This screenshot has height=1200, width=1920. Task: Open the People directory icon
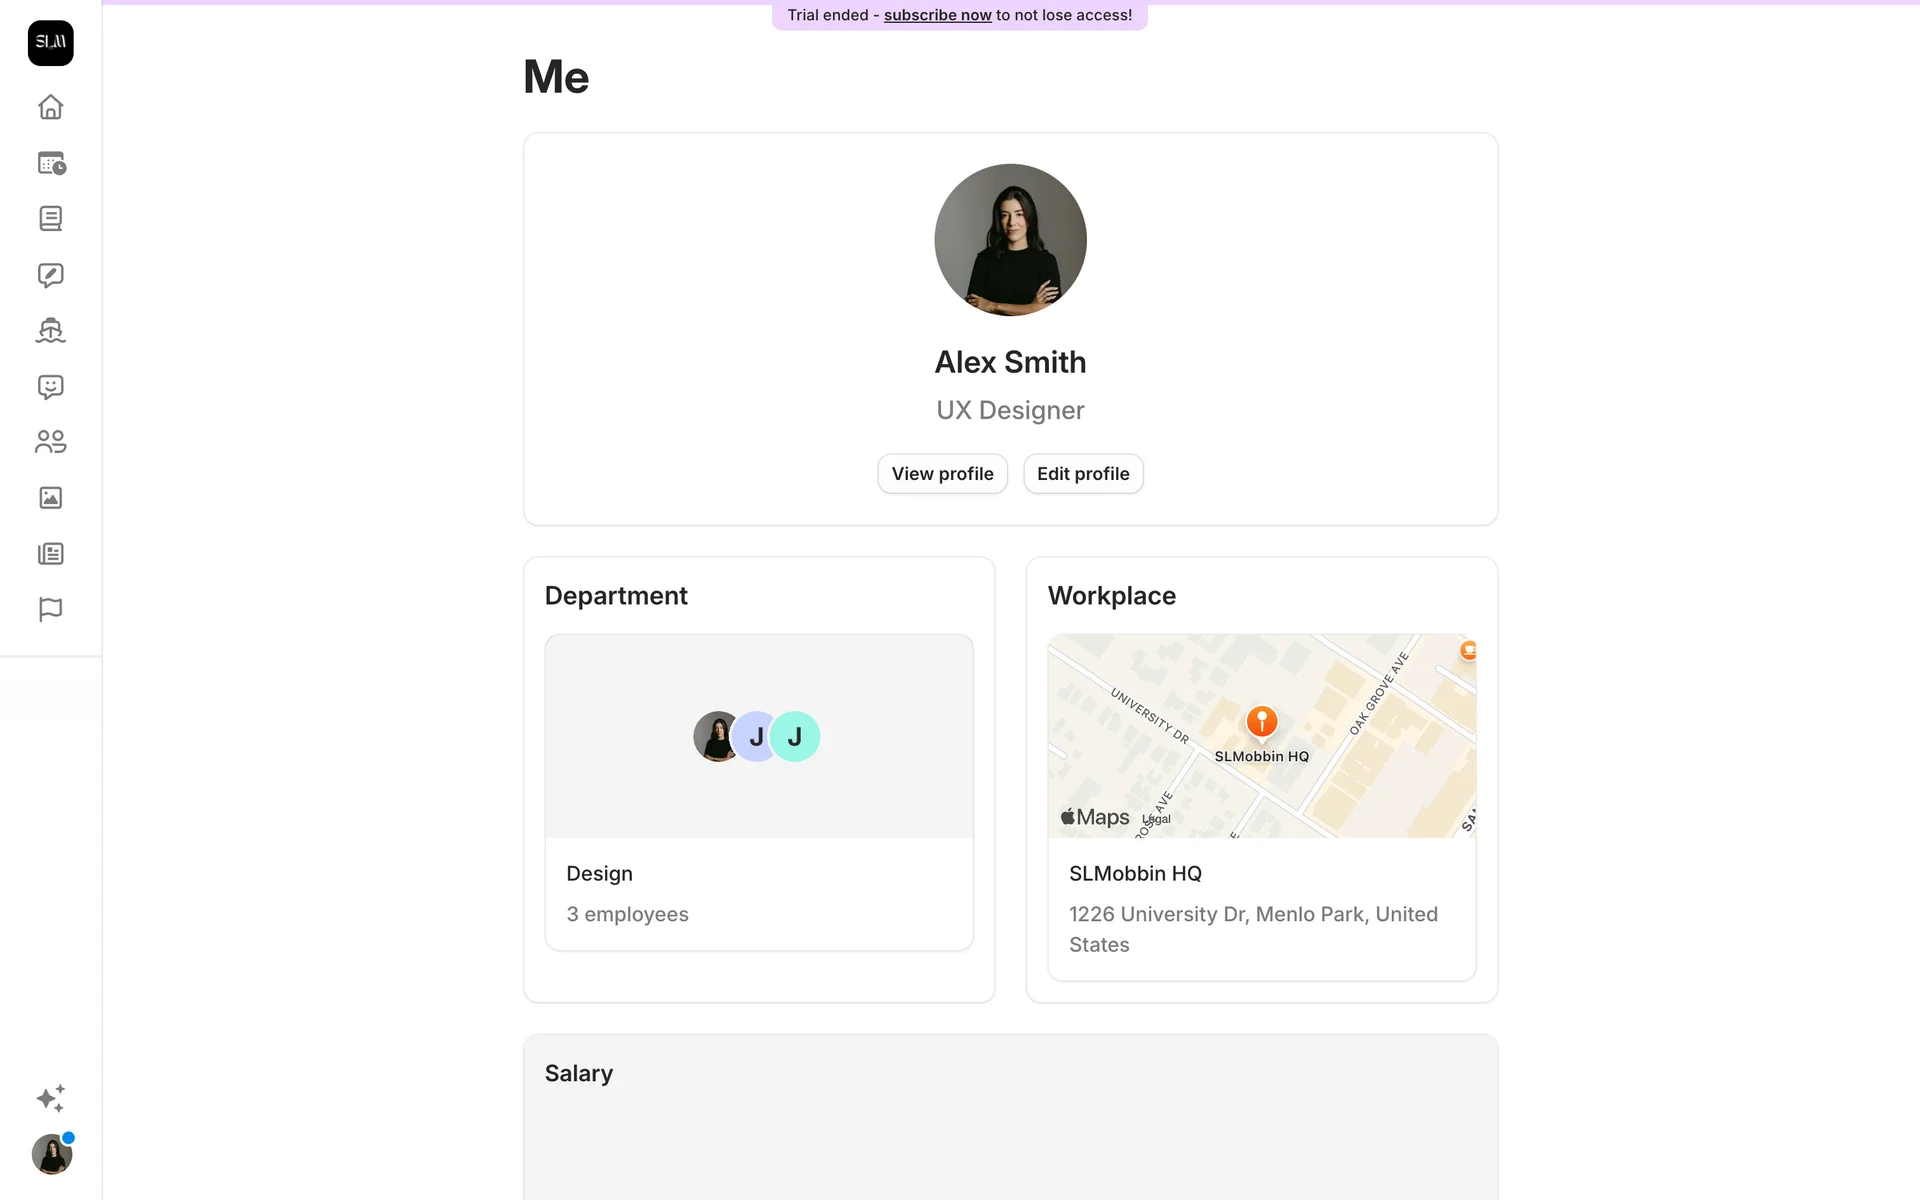coord(51,442)
